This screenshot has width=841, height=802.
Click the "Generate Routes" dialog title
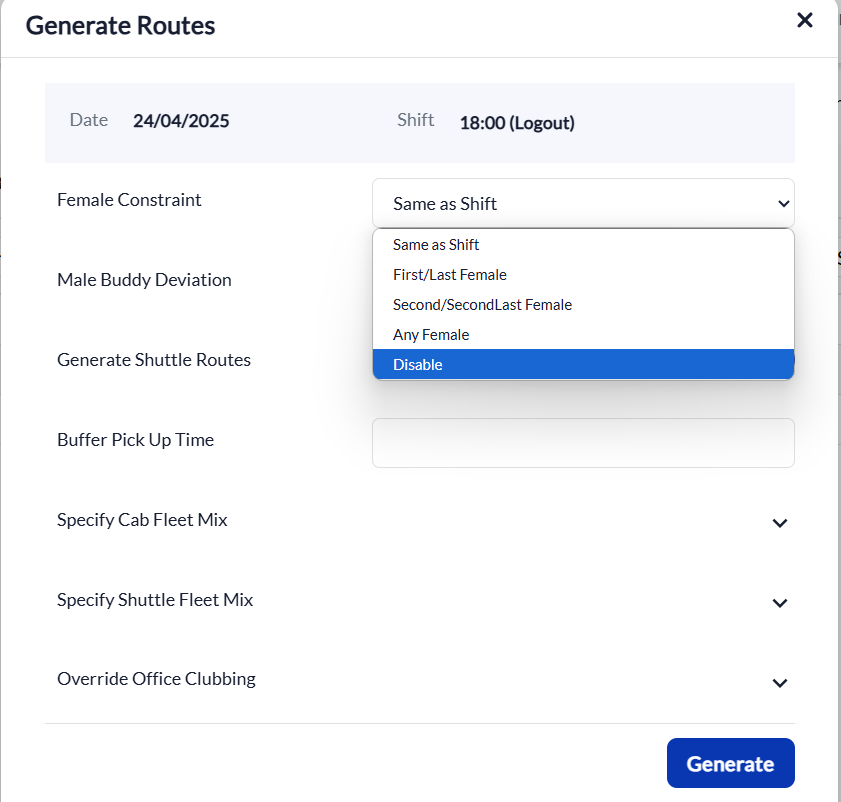point(120,26)
